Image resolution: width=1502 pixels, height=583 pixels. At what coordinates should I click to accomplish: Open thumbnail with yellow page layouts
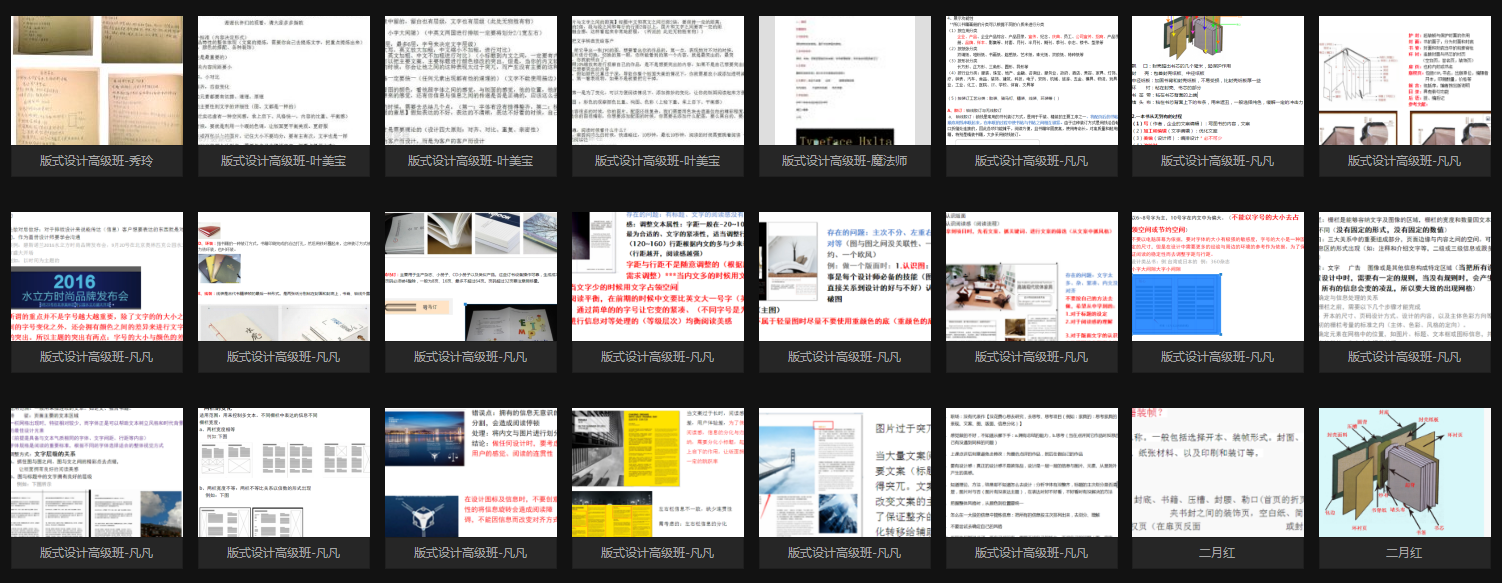(x=658, y=472)
